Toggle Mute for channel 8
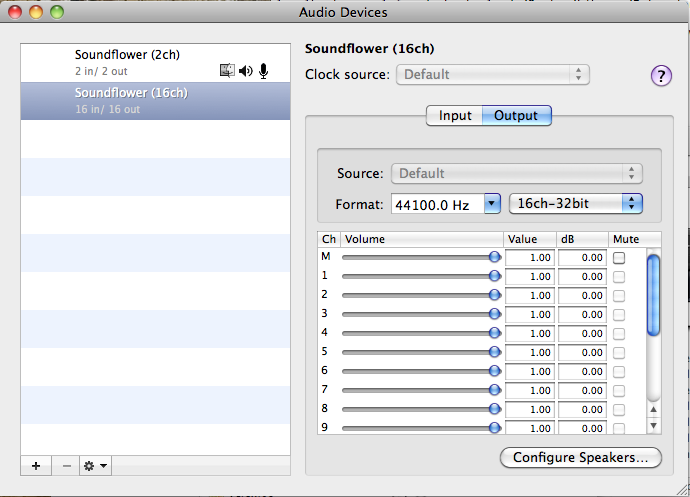This screenshot has height=497, width=690. coord(619,409)
